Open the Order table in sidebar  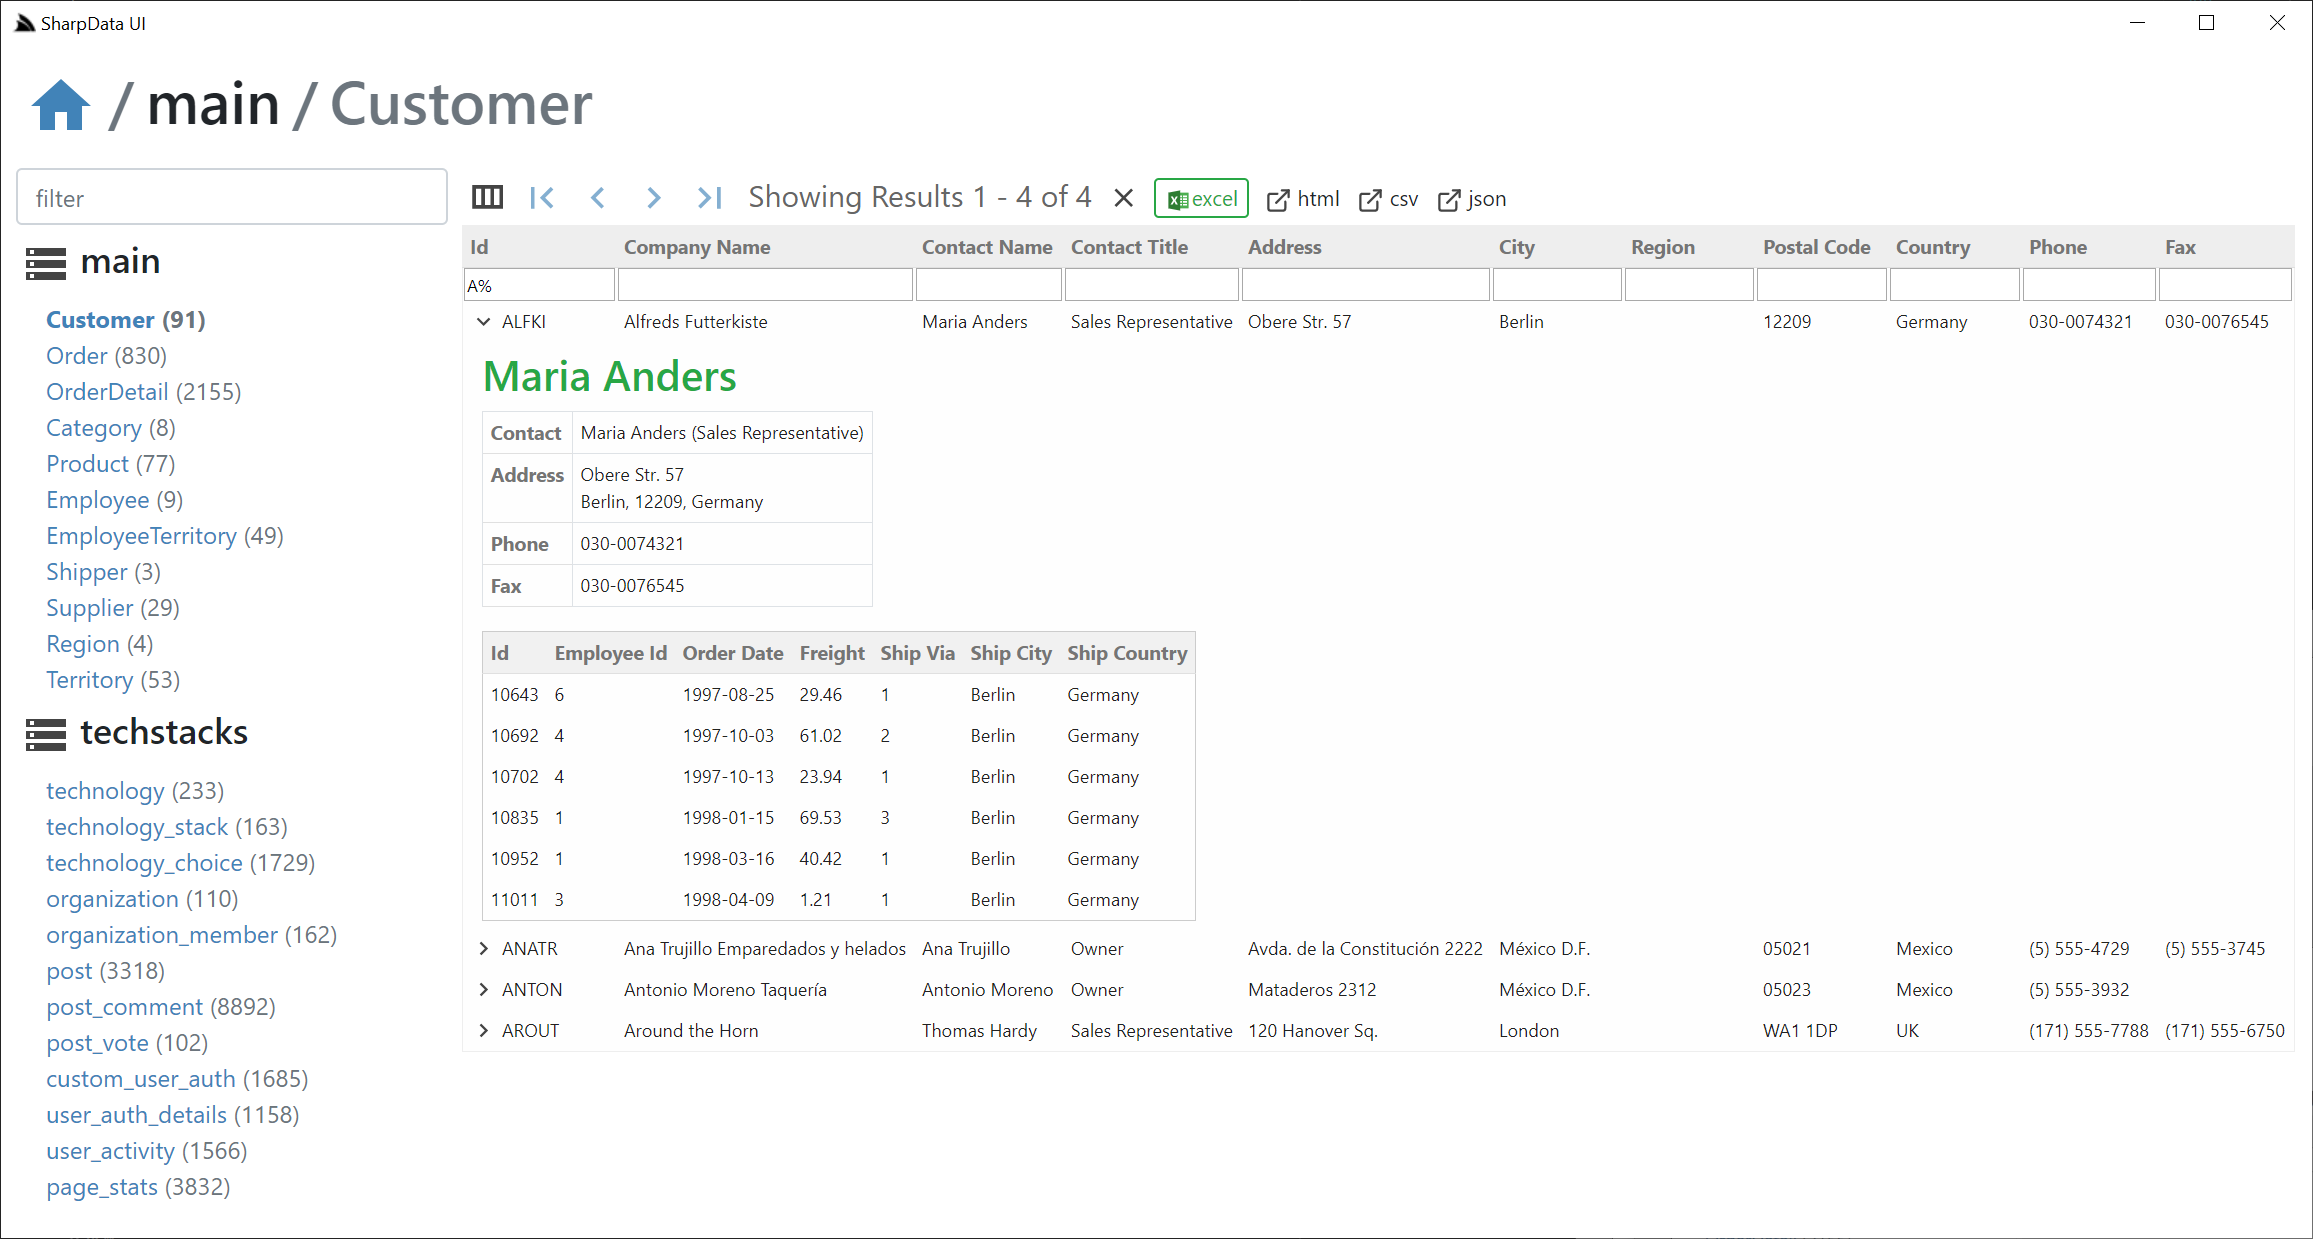pyautogui.click(x=77, y=356)
